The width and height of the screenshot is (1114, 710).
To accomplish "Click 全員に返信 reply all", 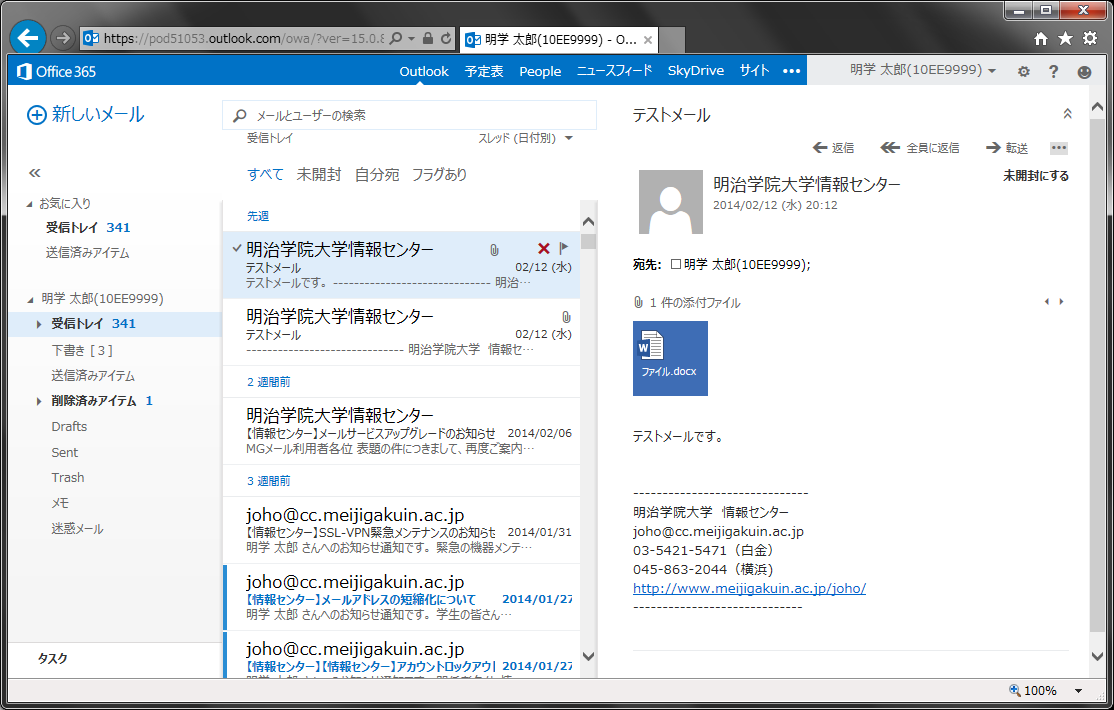I will (919, 148).
